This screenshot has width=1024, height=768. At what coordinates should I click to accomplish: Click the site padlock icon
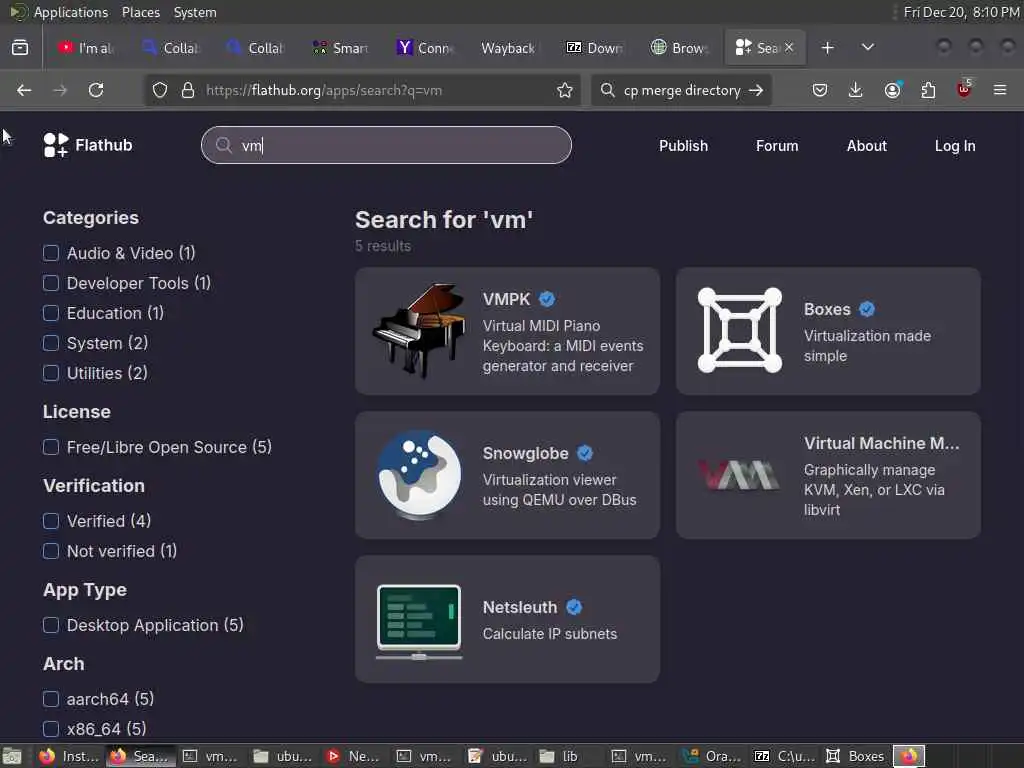pos(188,90)
